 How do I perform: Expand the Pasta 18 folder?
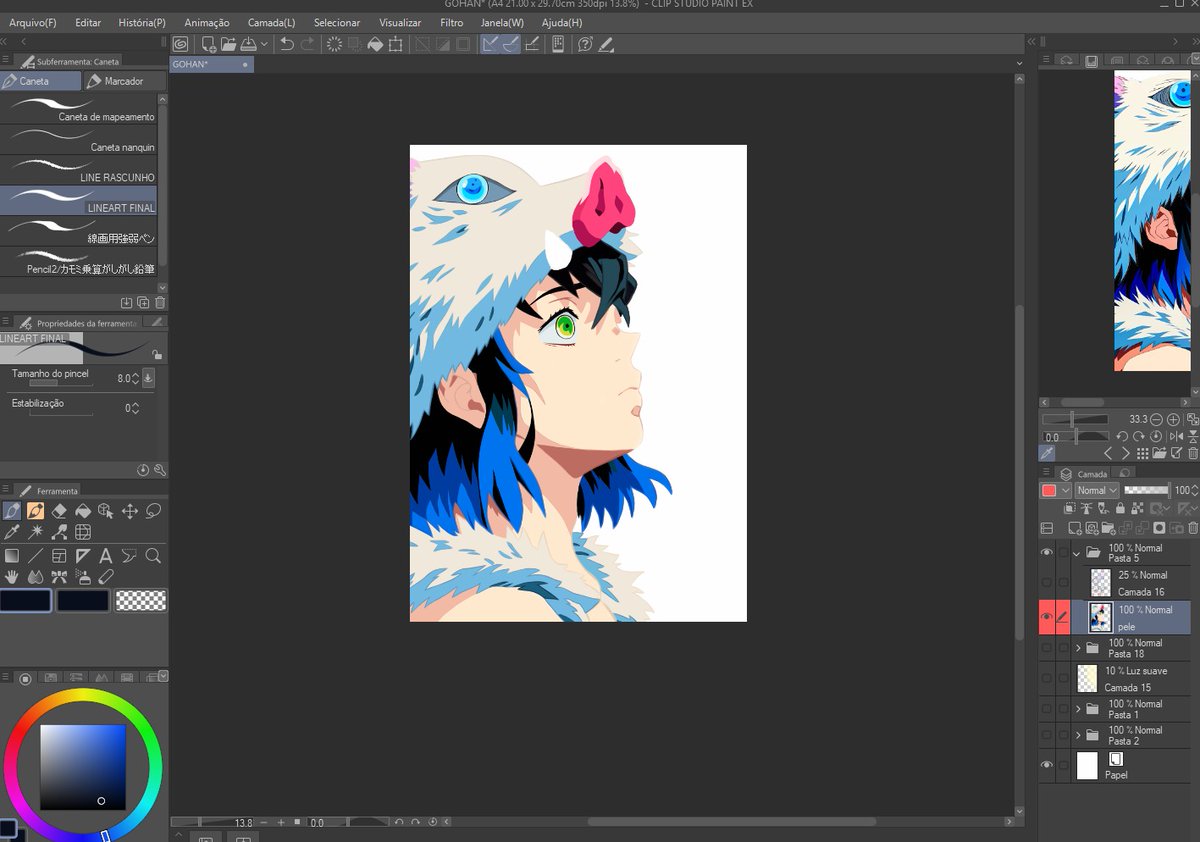click(1077, 648)
